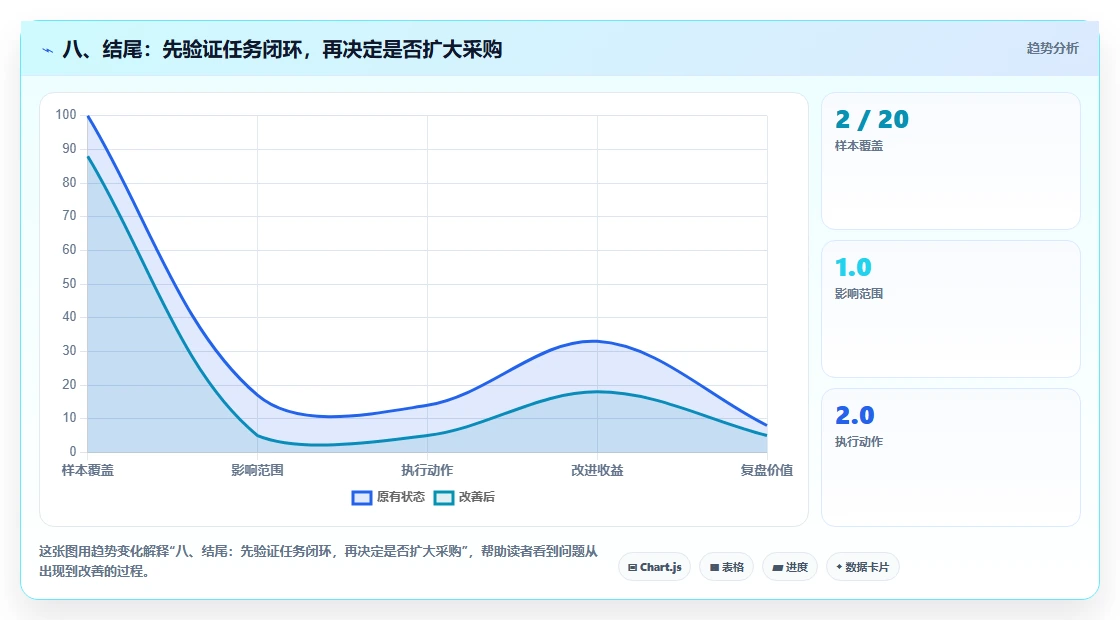Click the 样本覆盖 x-axis label
The width and height of the screenshot is (1120, 620).
[88, 470]
